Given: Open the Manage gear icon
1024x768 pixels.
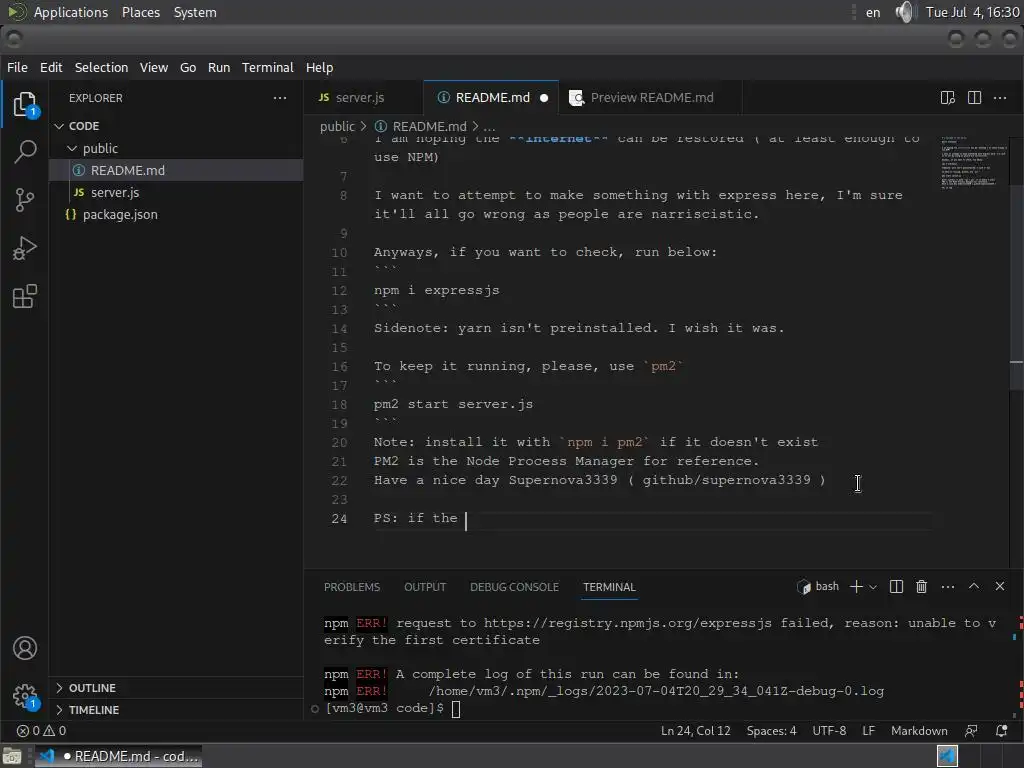Looking at the screenshot, I should 25,696.
